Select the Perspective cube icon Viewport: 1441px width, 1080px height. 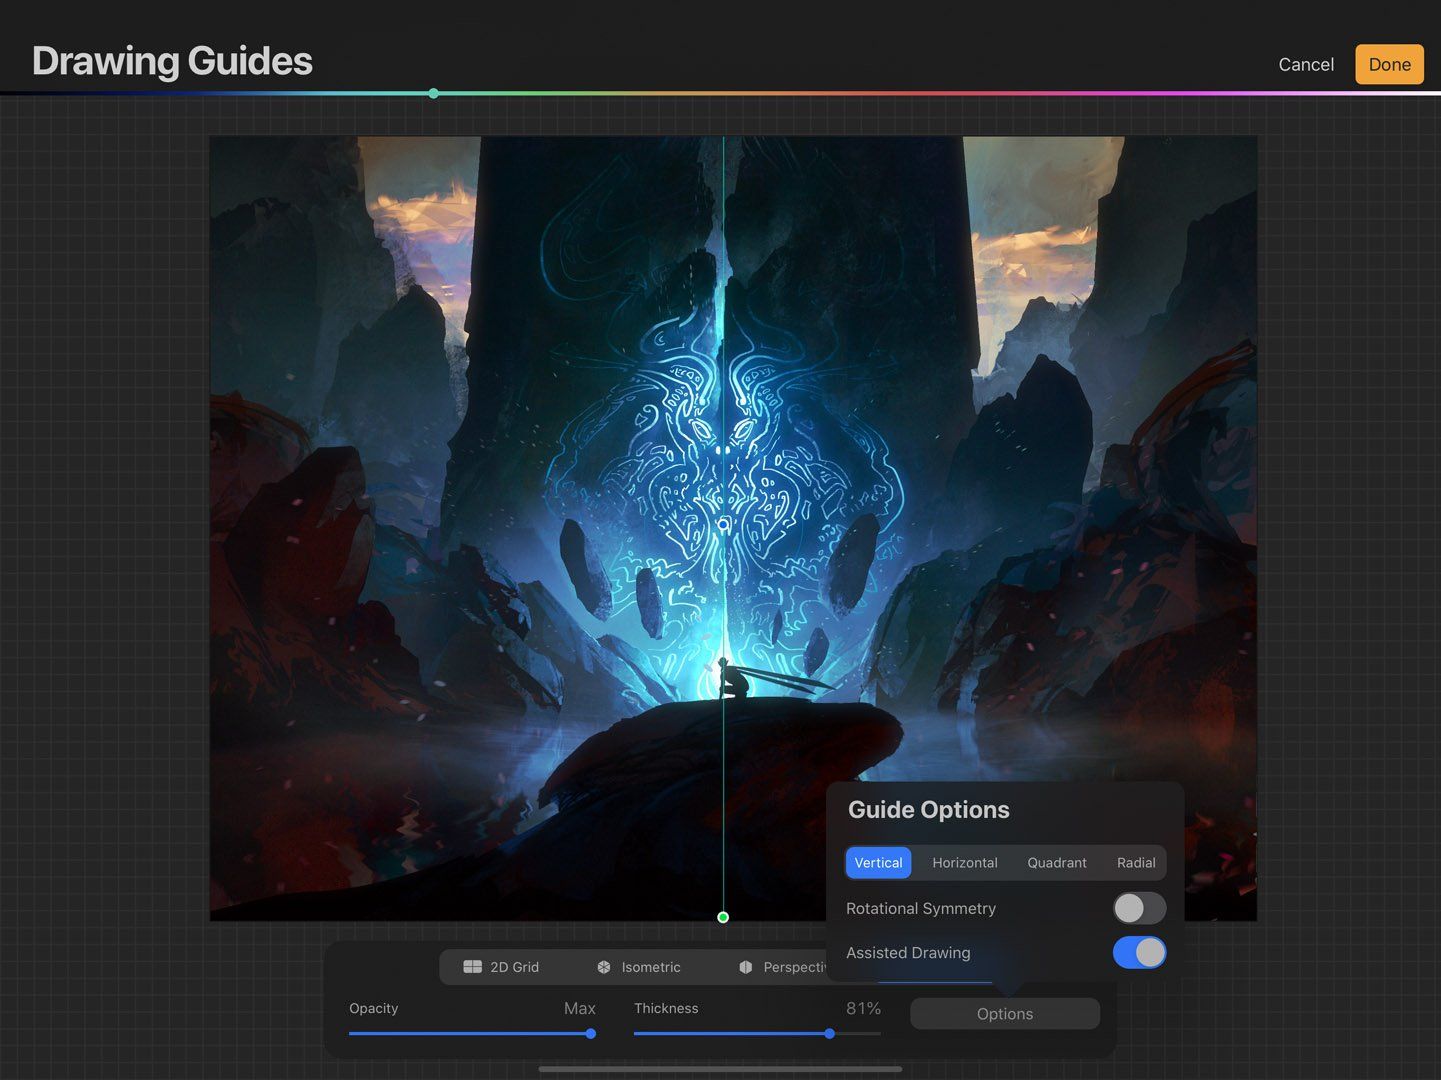coord(745,967)
